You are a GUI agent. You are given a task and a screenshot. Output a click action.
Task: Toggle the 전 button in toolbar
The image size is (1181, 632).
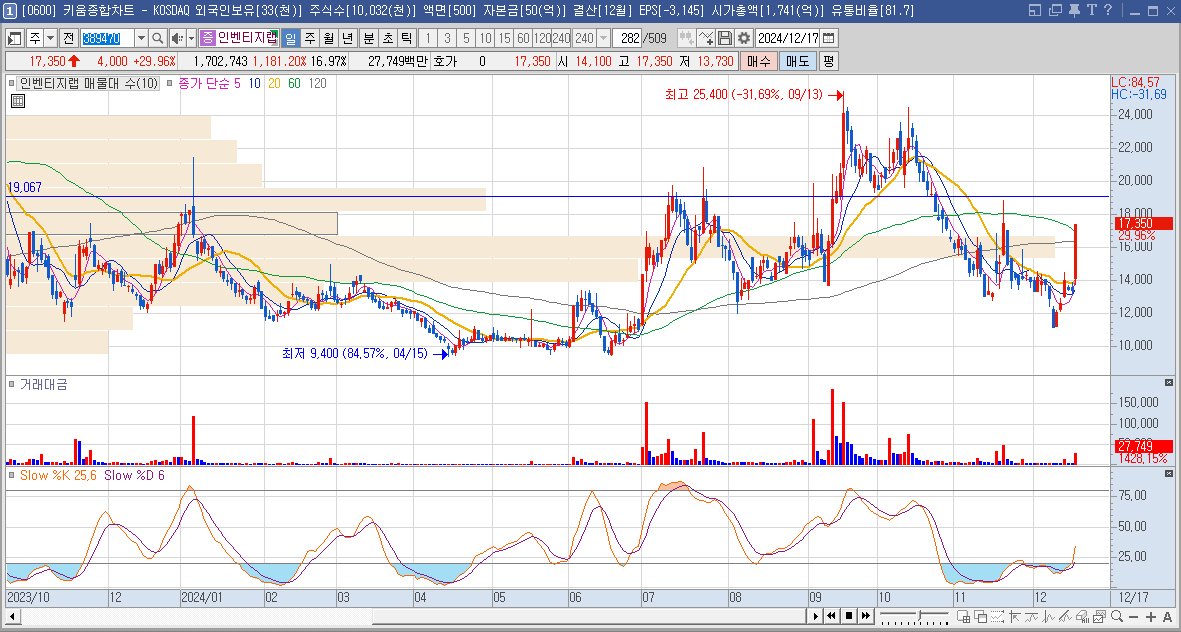69,38
